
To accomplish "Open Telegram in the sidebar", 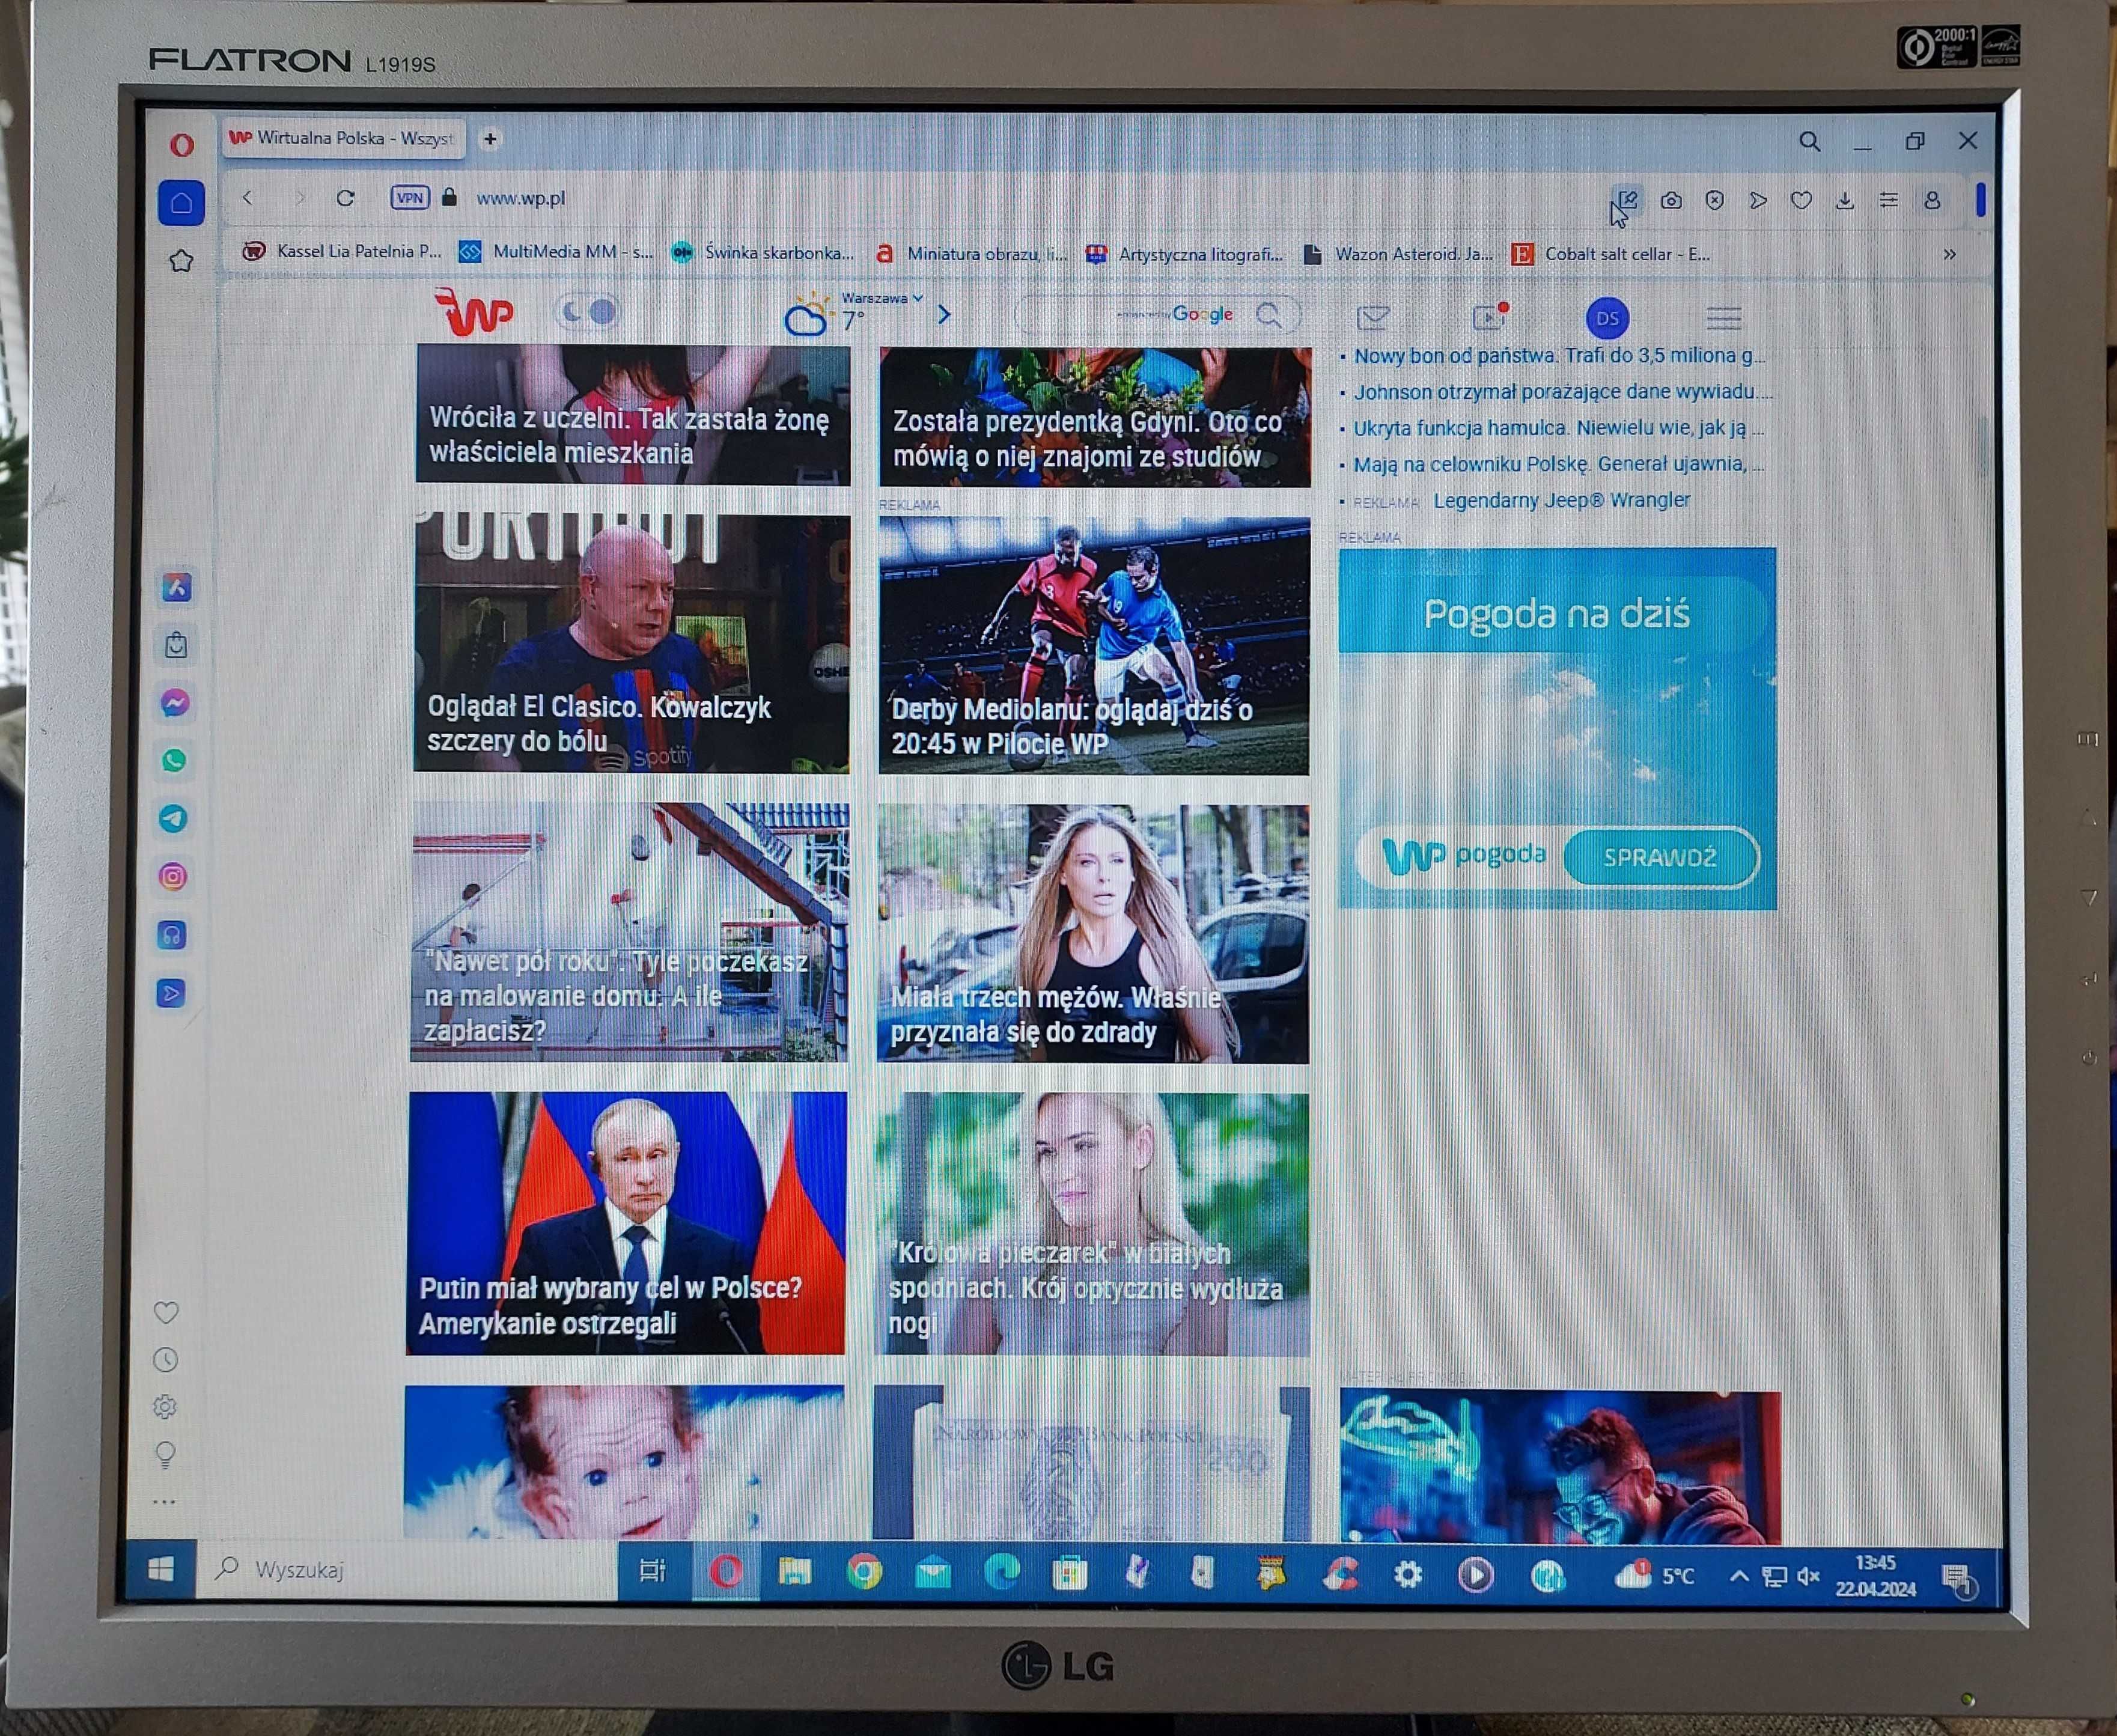I will pyautogui.click(x=173, y=819).
